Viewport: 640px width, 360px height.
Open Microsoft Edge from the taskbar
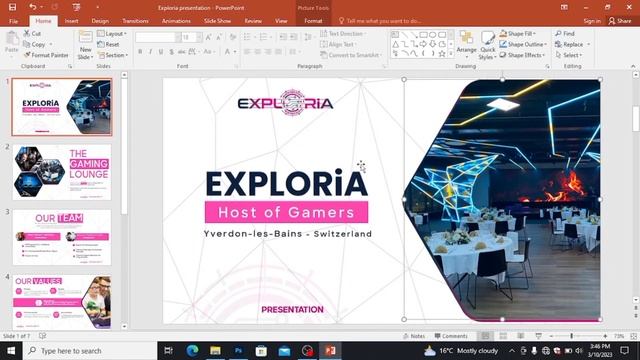pos(192,351)
